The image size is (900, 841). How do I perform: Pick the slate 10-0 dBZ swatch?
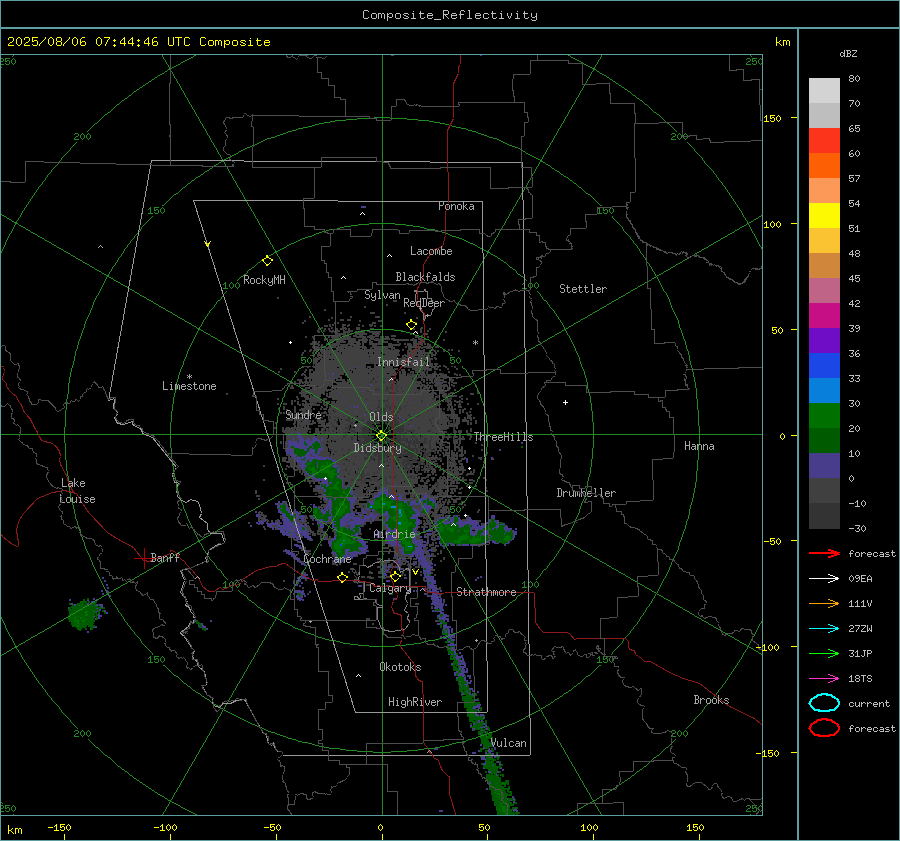tap(824, 465)
